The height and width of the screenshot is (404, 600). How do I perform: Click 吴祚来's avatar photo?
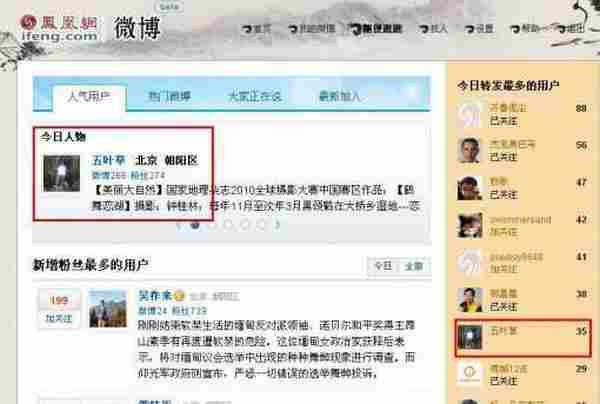108,308
